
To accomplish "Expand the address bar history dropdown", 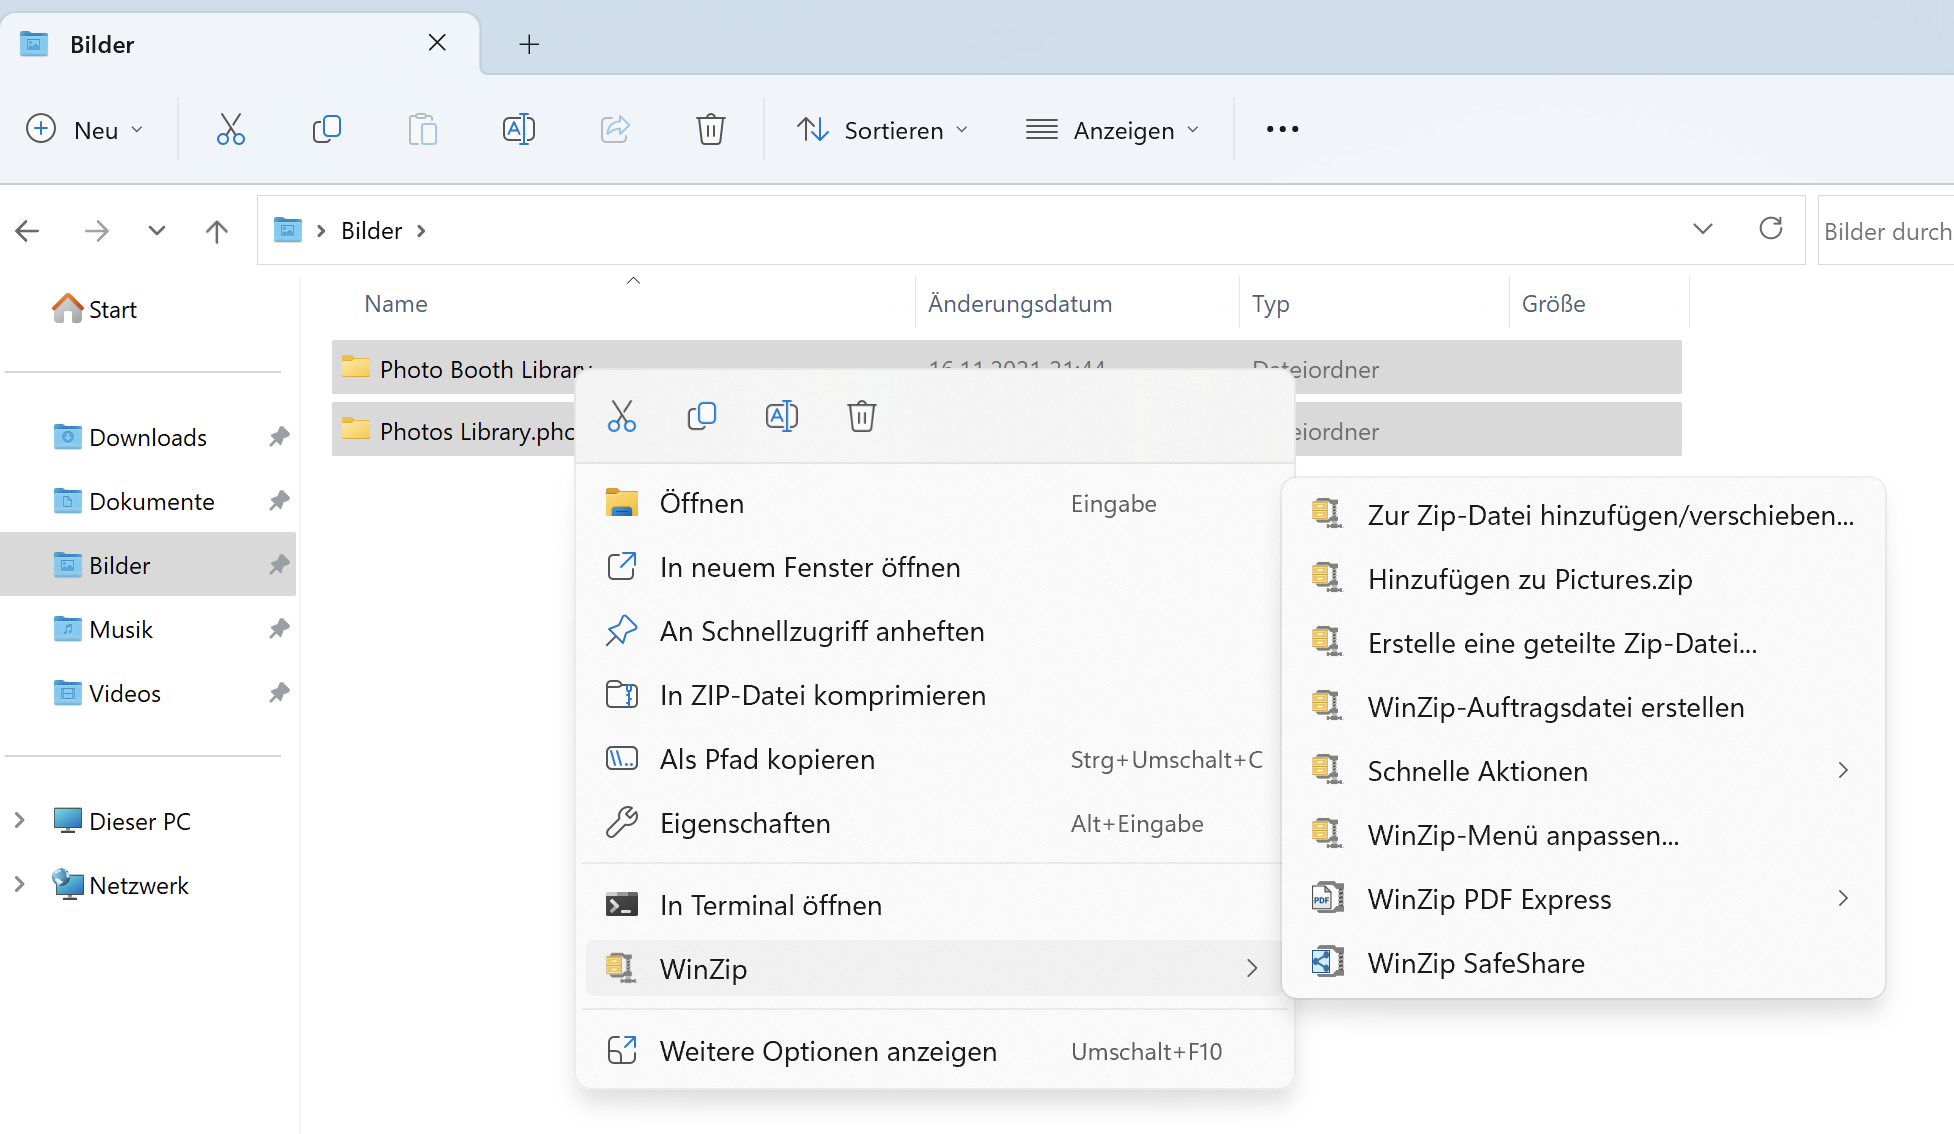I will (x=1703, y=229).
